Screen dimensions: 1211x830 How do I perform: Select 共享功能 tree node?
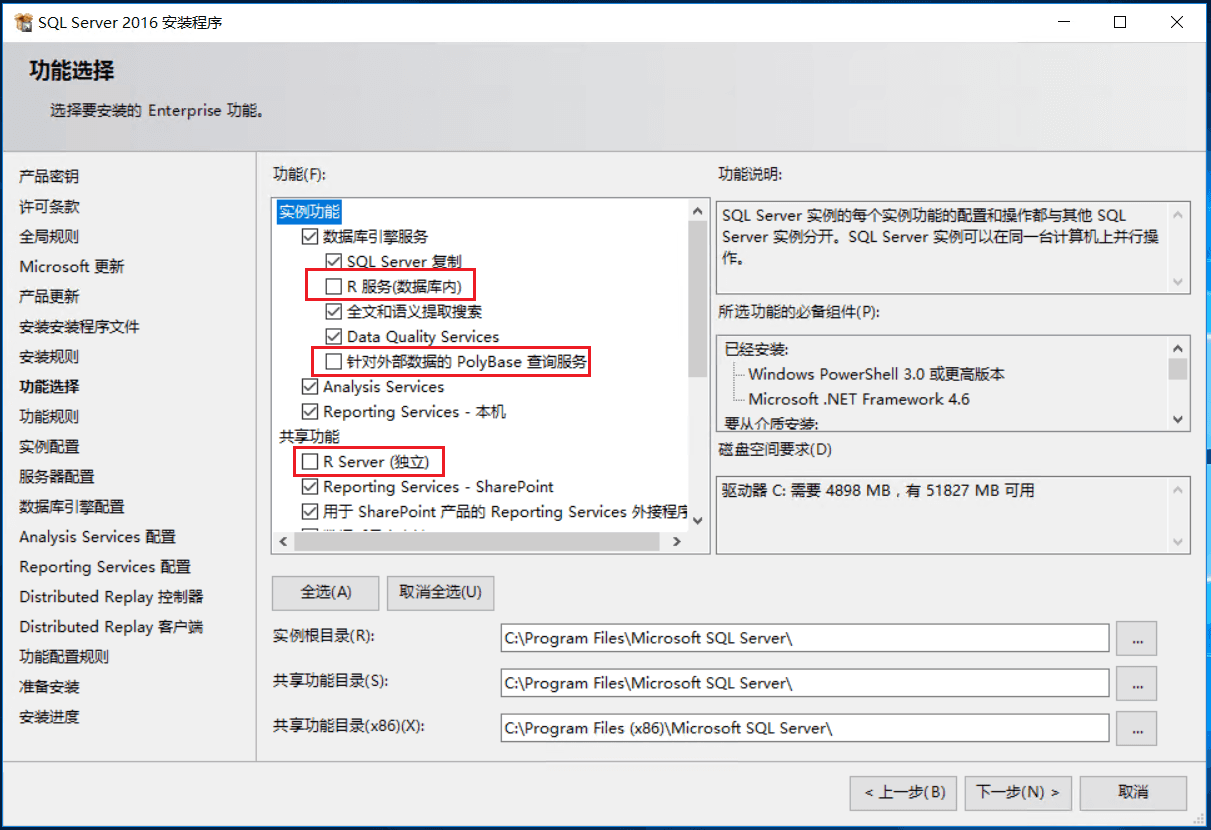coord(309,437)
